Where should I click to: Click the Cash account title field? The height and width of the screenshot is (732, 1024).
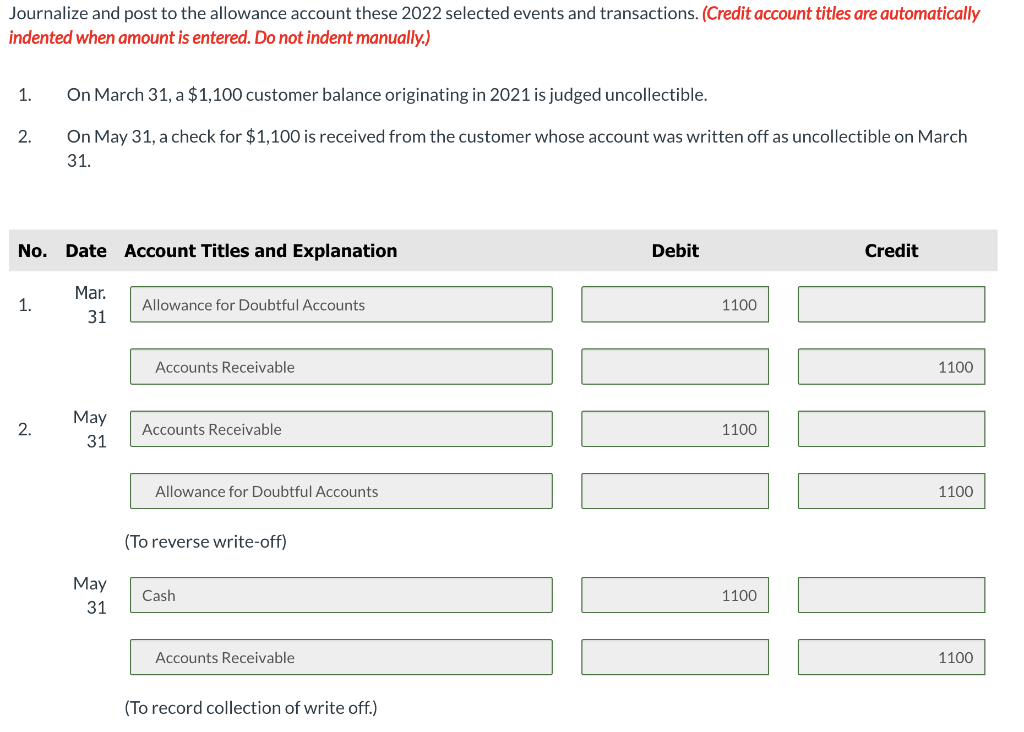click(341, 594)
